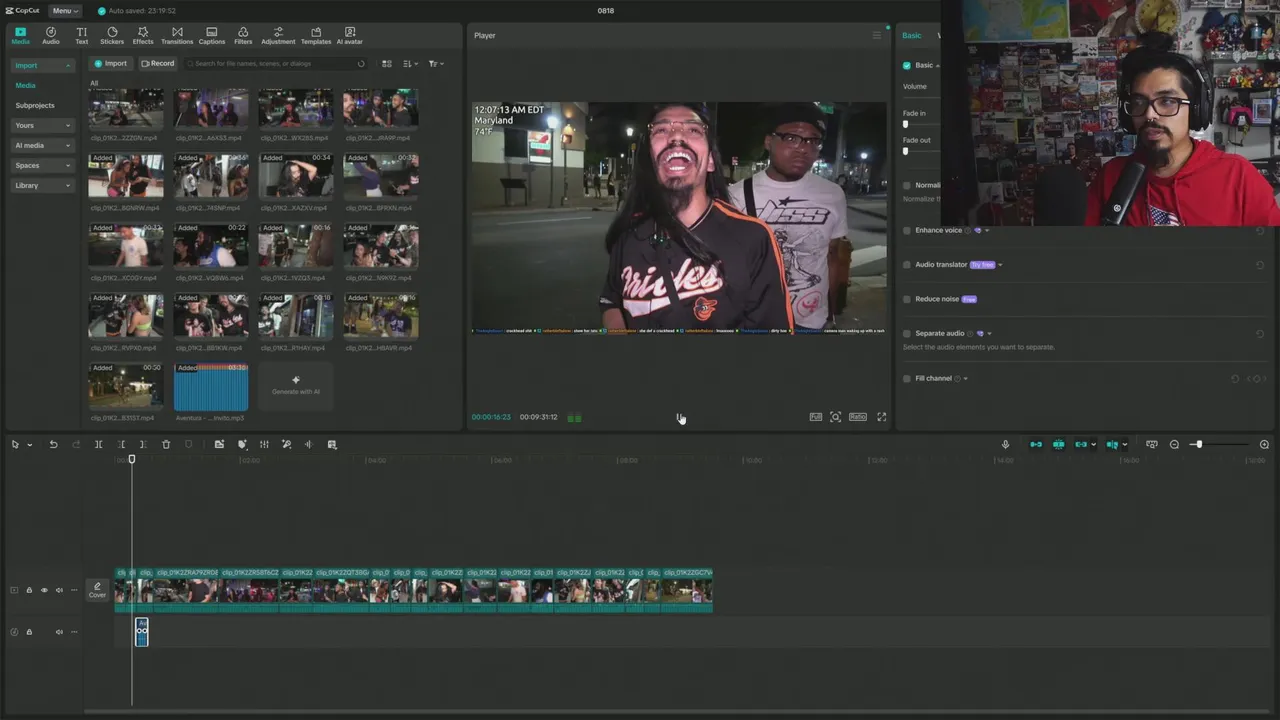Click the Ratio button in the player
Image resolution: width=1280 pixels, height=720 pixels.
coord(858,417)
